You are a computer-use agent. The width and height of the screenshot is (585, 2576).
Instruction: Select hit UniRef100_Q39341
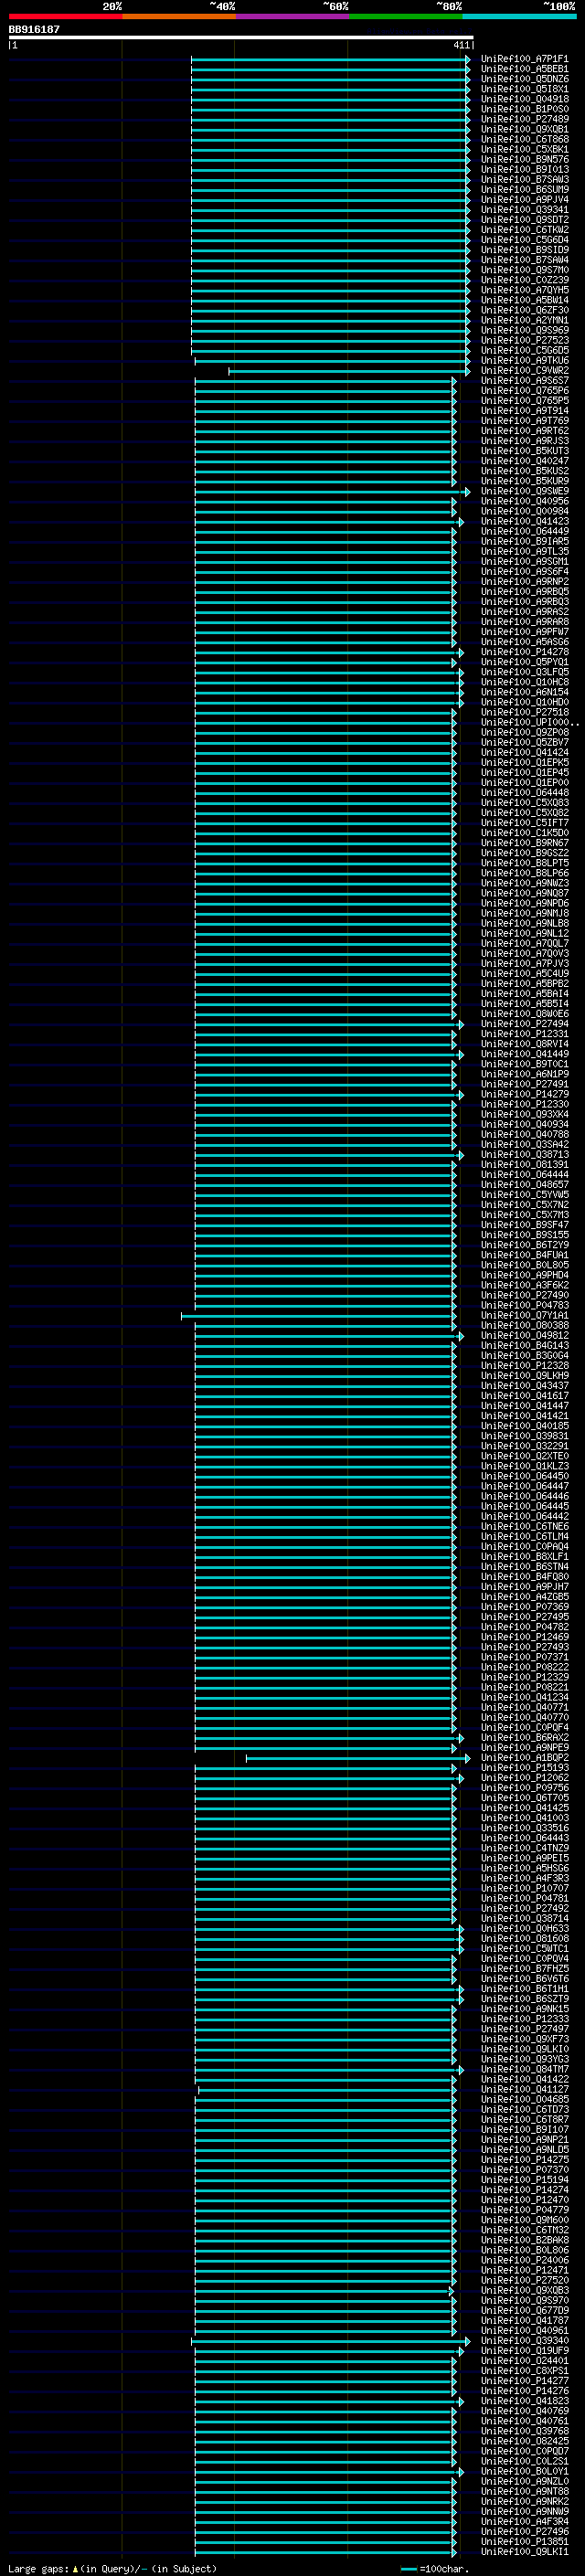point(525,209)
